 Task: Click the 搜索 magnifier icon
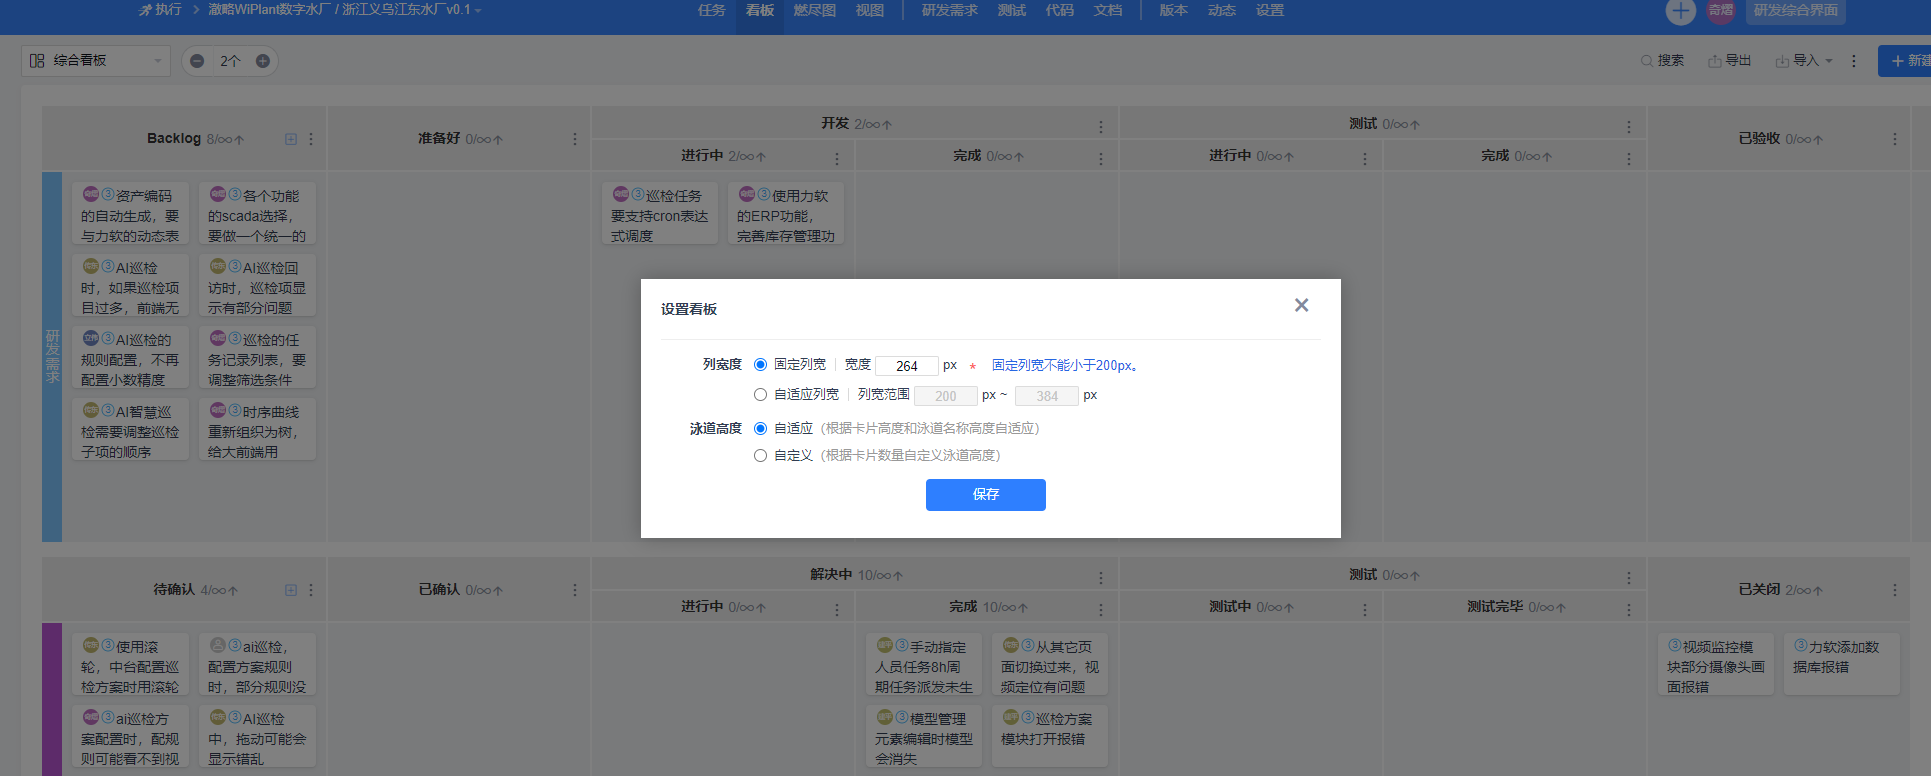pos(1646,61)
